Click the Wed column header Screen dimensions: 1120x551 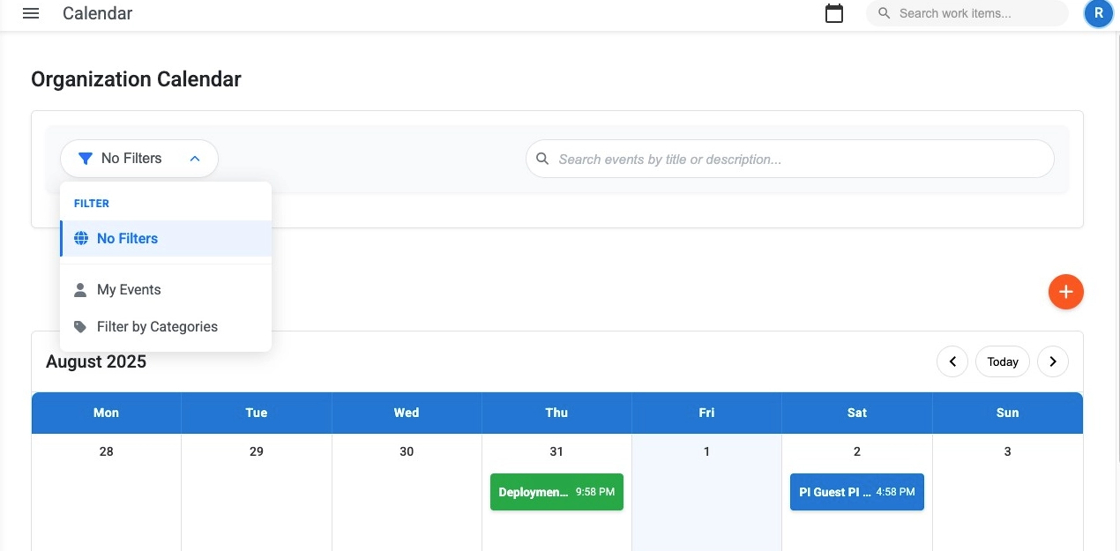[406, 413]
